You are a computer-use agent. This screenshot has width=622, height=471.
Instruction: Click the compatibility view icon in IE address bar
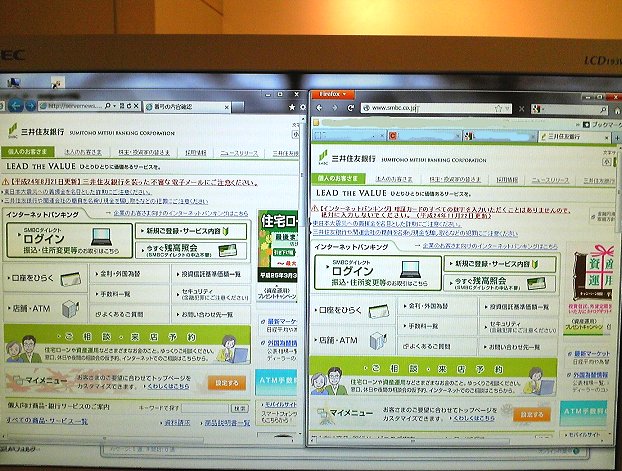coord(122,106)
